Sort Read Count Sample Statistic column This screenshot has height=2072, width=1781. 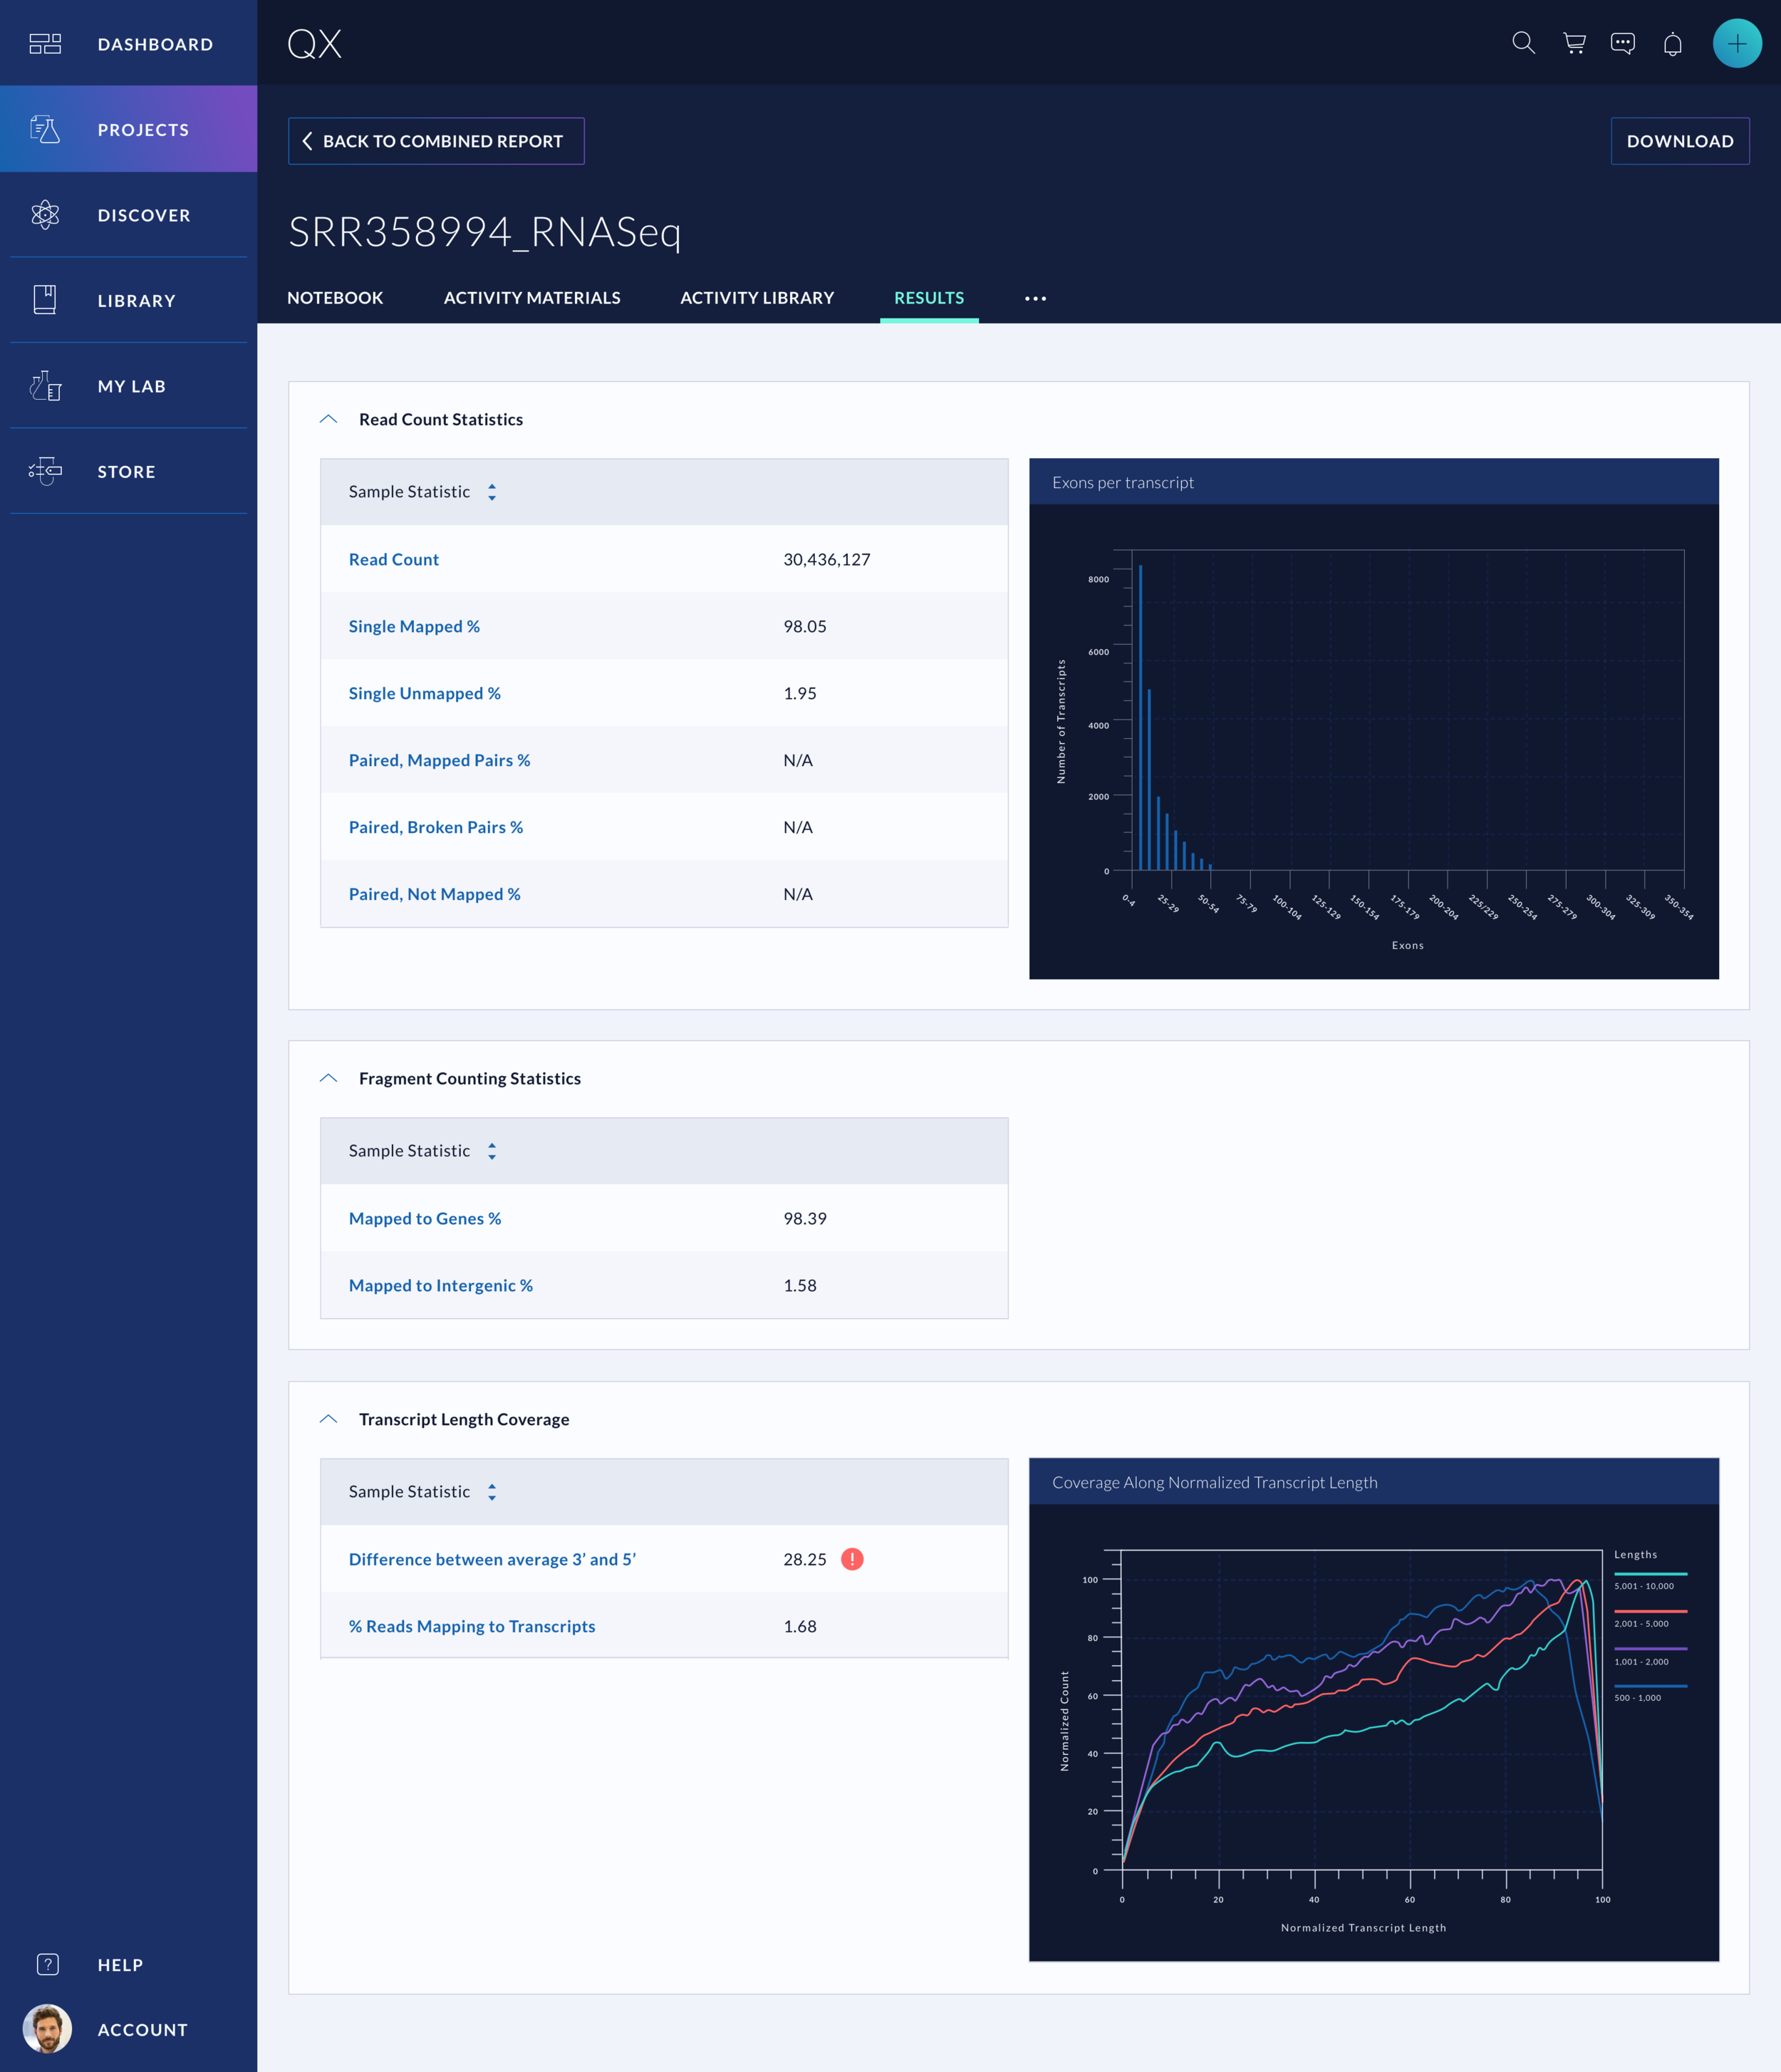point(492,492)
